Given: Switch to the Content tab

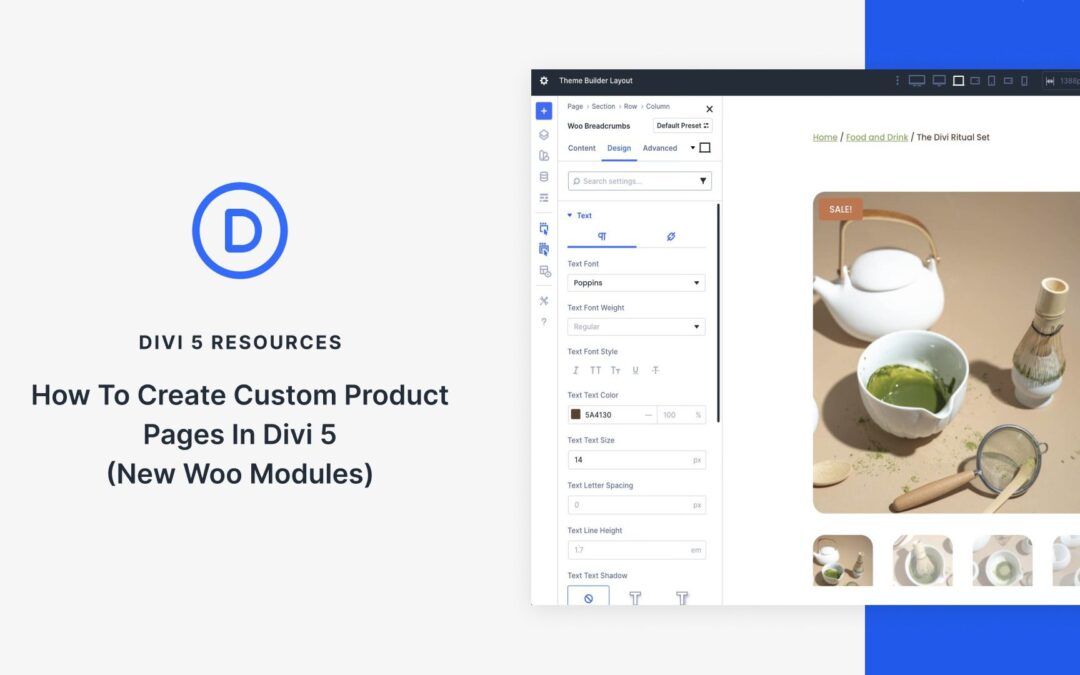Looking at the screenshot, I should (x=581, y=147).
